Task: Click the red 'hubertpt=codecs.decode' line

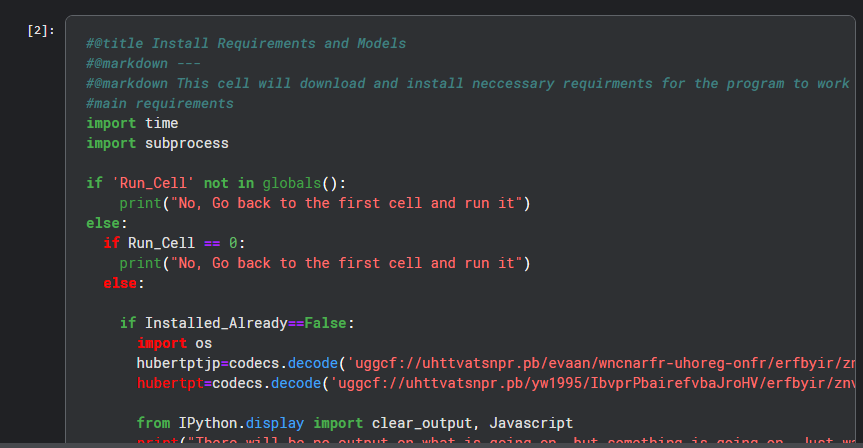Action: click(496, 383)
